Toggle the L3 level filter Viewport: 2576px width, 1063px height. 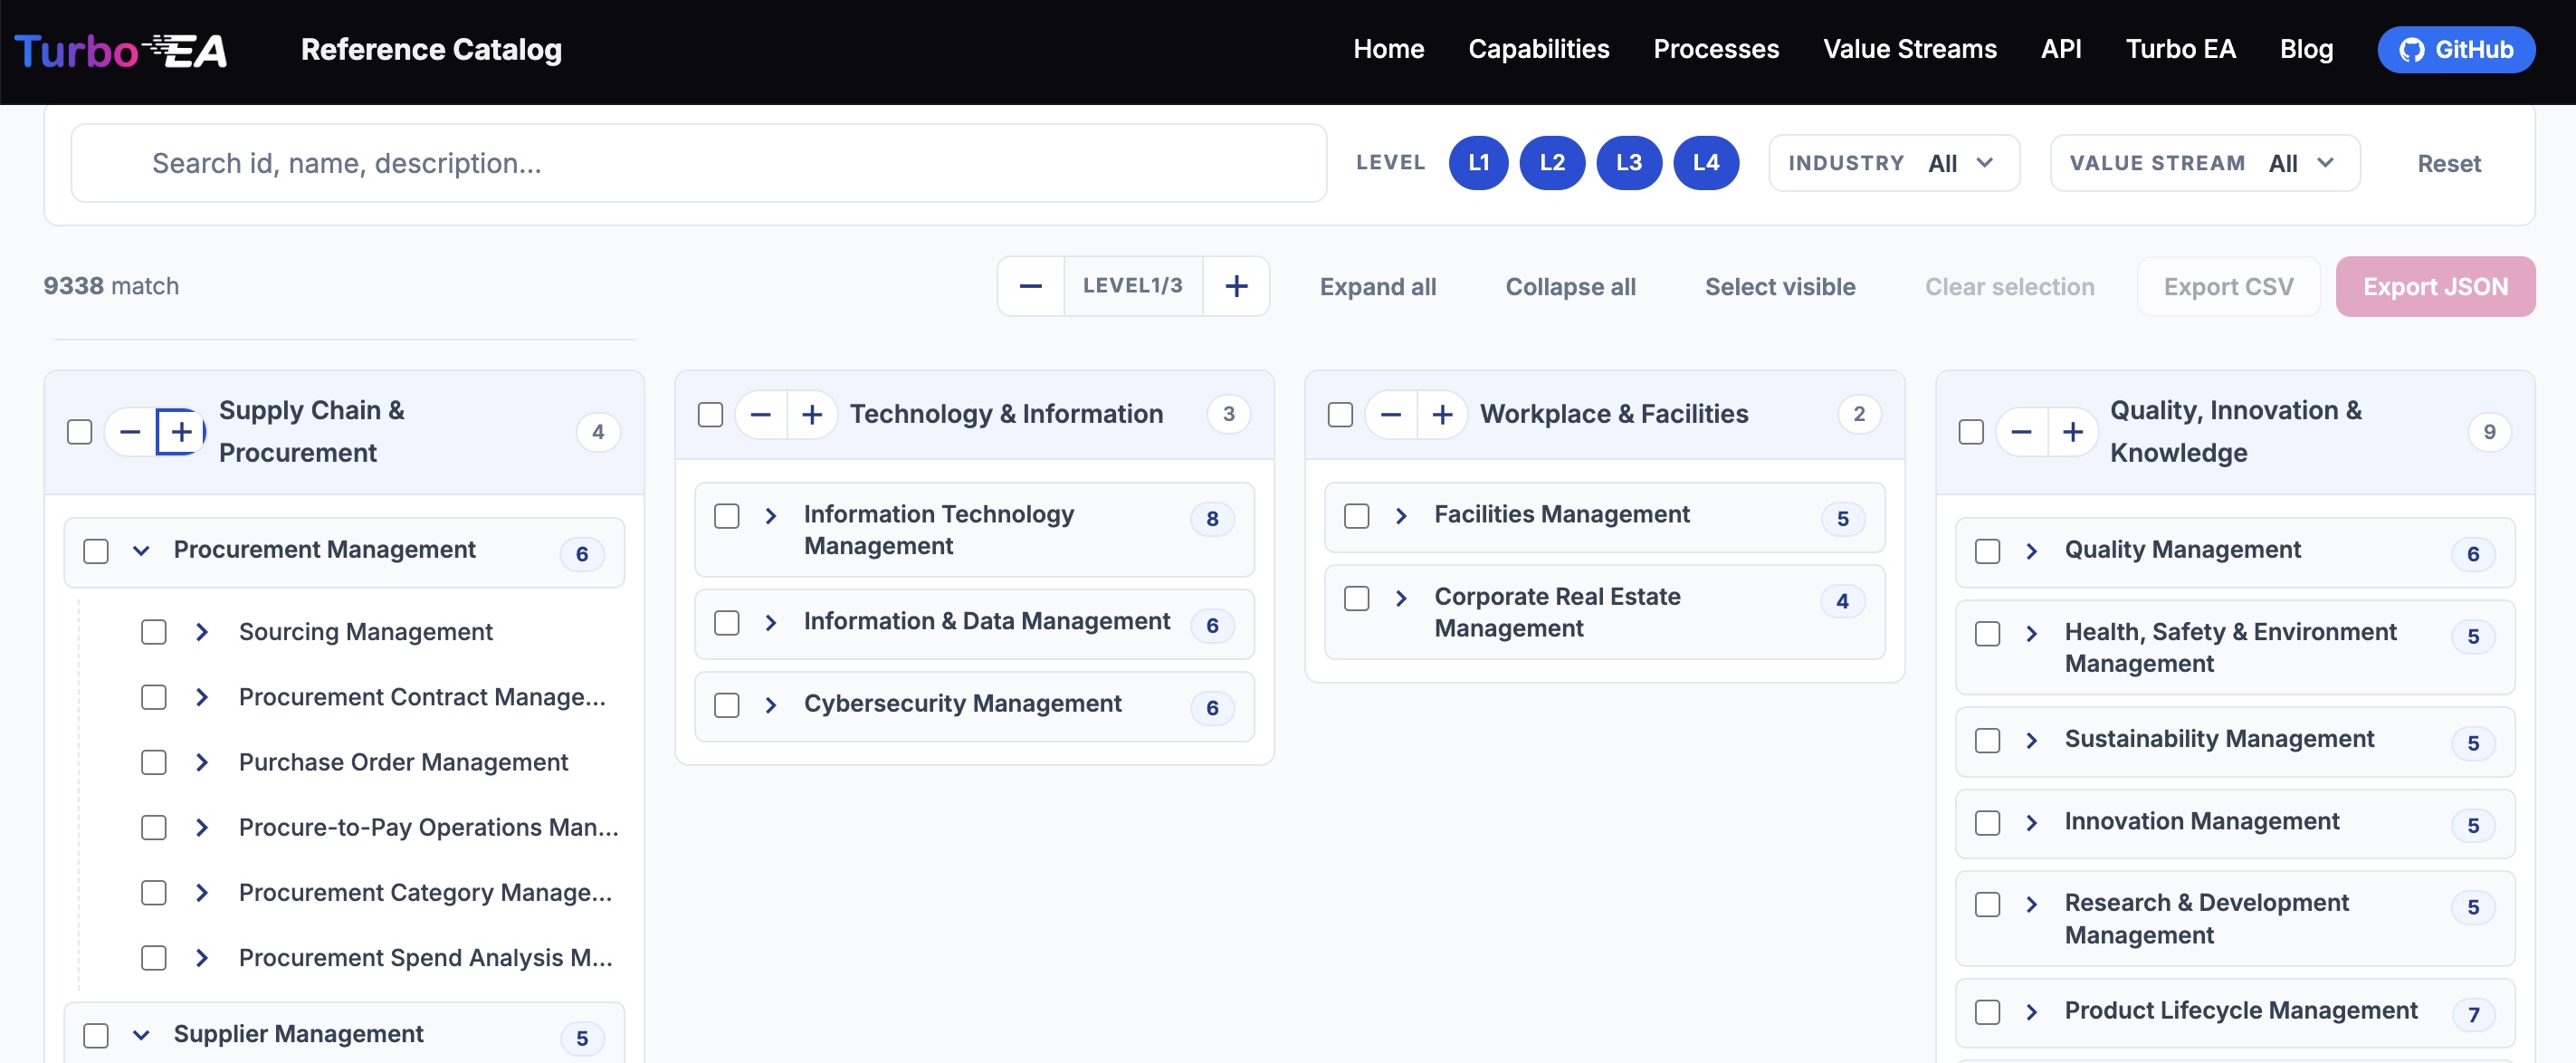[1629, 163]
